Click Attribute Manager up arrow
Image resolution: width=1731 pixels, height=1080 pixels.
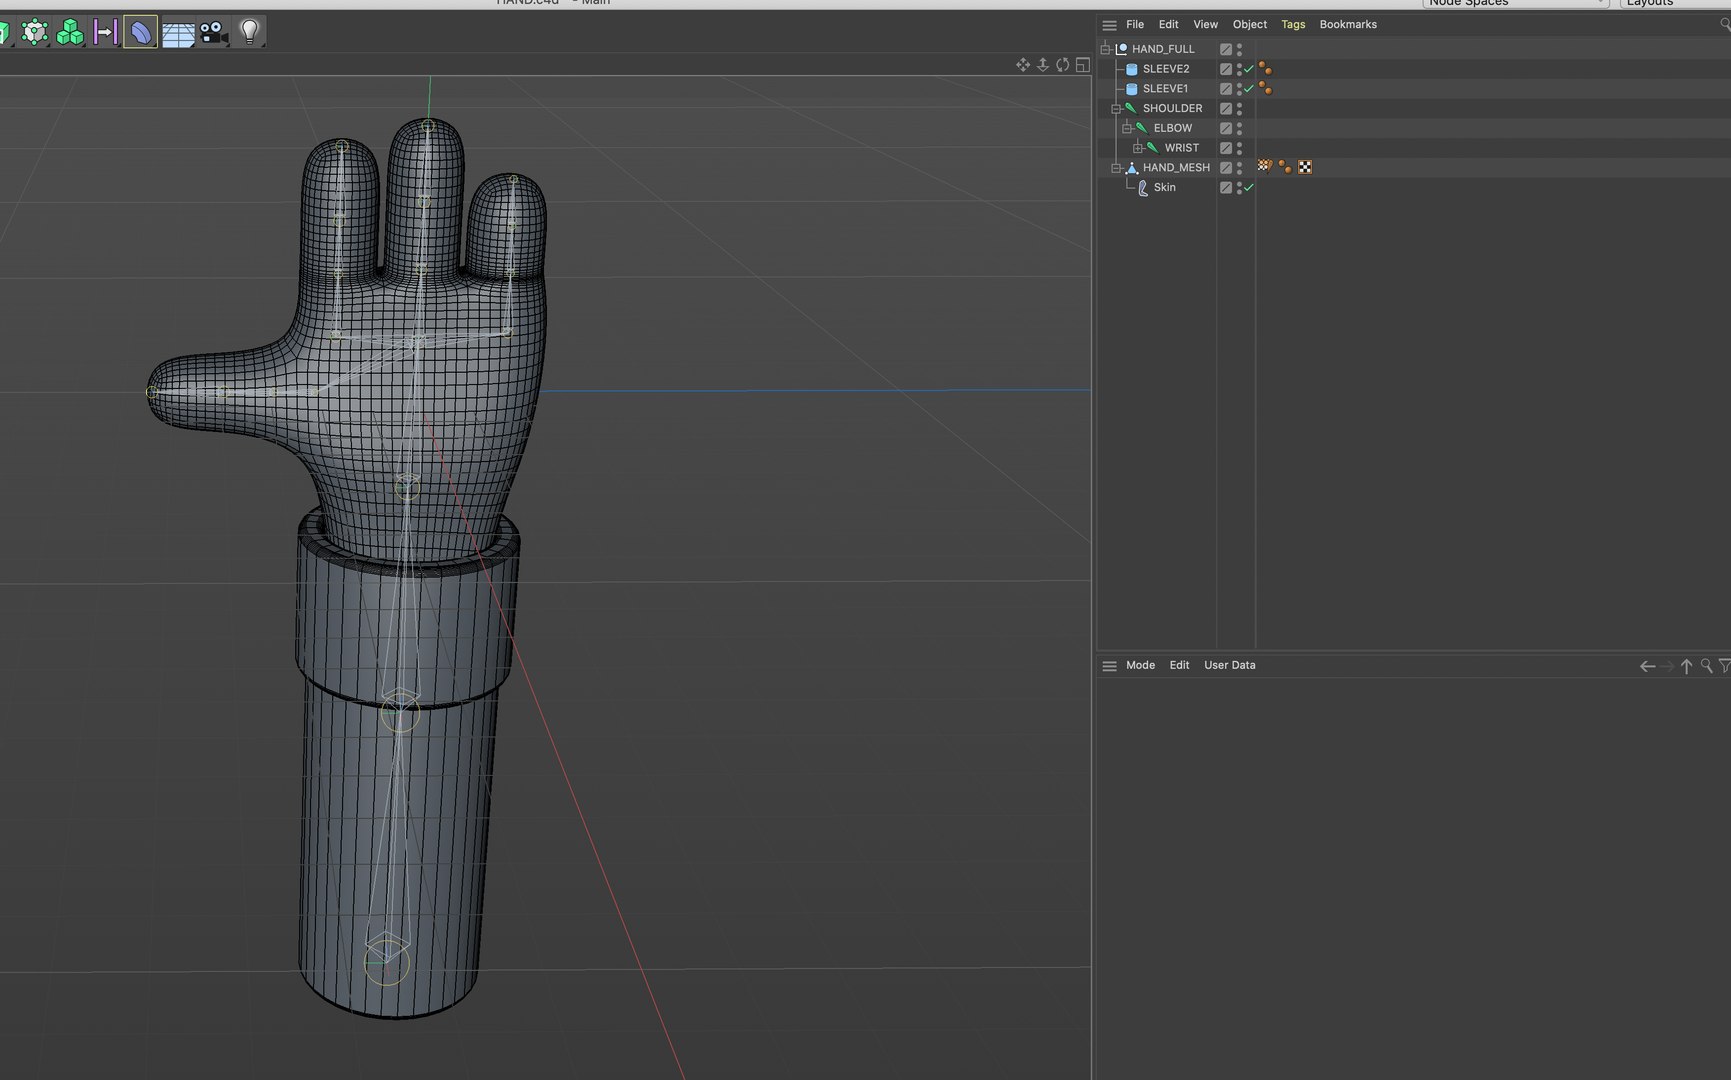1686,666
